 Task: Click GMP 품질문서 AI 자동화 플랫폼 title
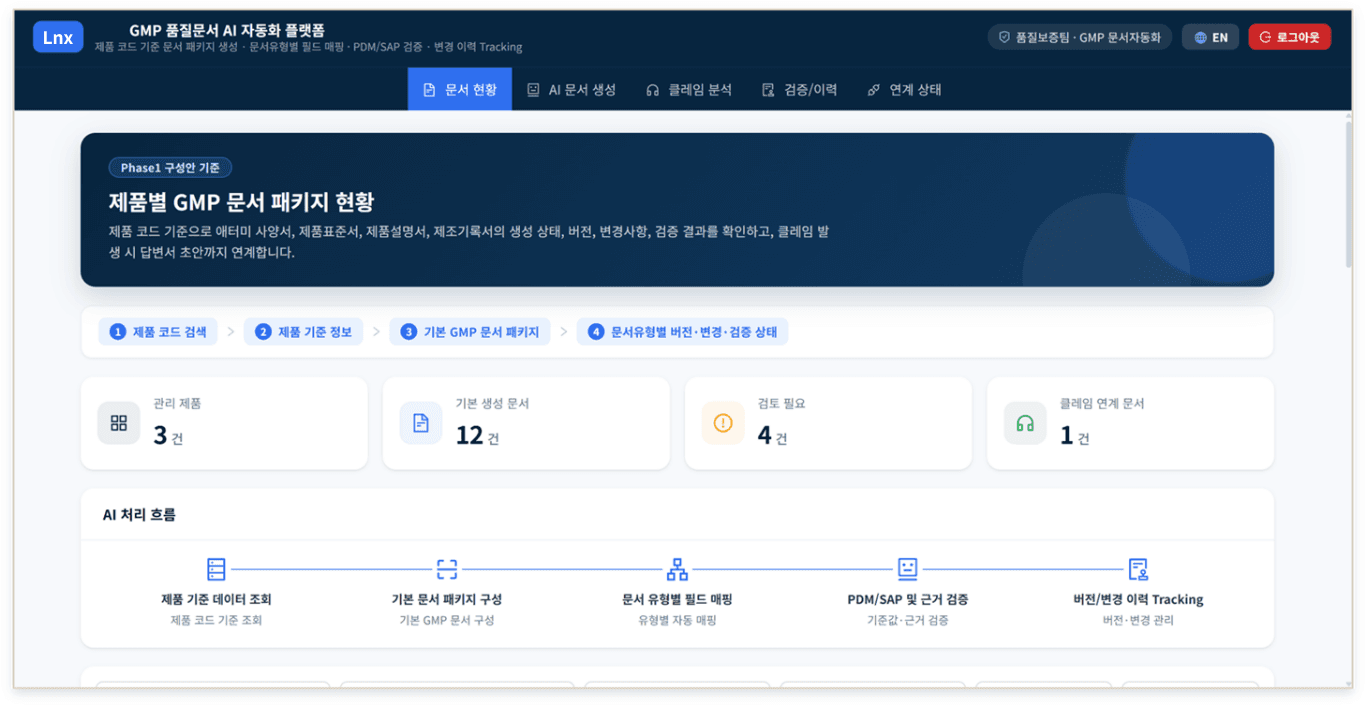click(227, 30)
